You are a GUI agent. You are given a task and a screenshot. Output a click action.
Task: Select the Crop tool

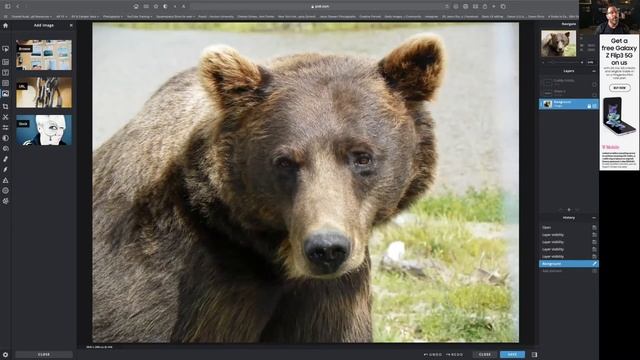5,107
